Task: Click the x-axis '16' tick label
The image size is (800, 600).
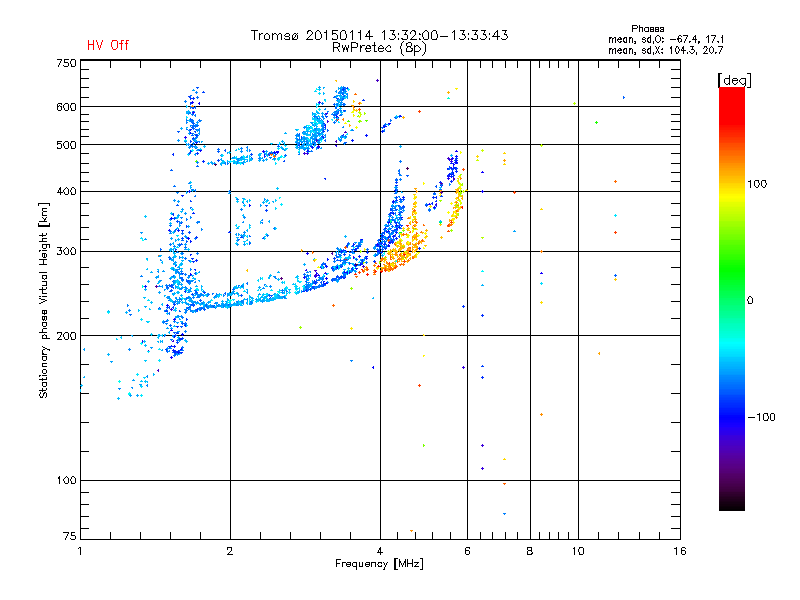Action: pos(680,551)
